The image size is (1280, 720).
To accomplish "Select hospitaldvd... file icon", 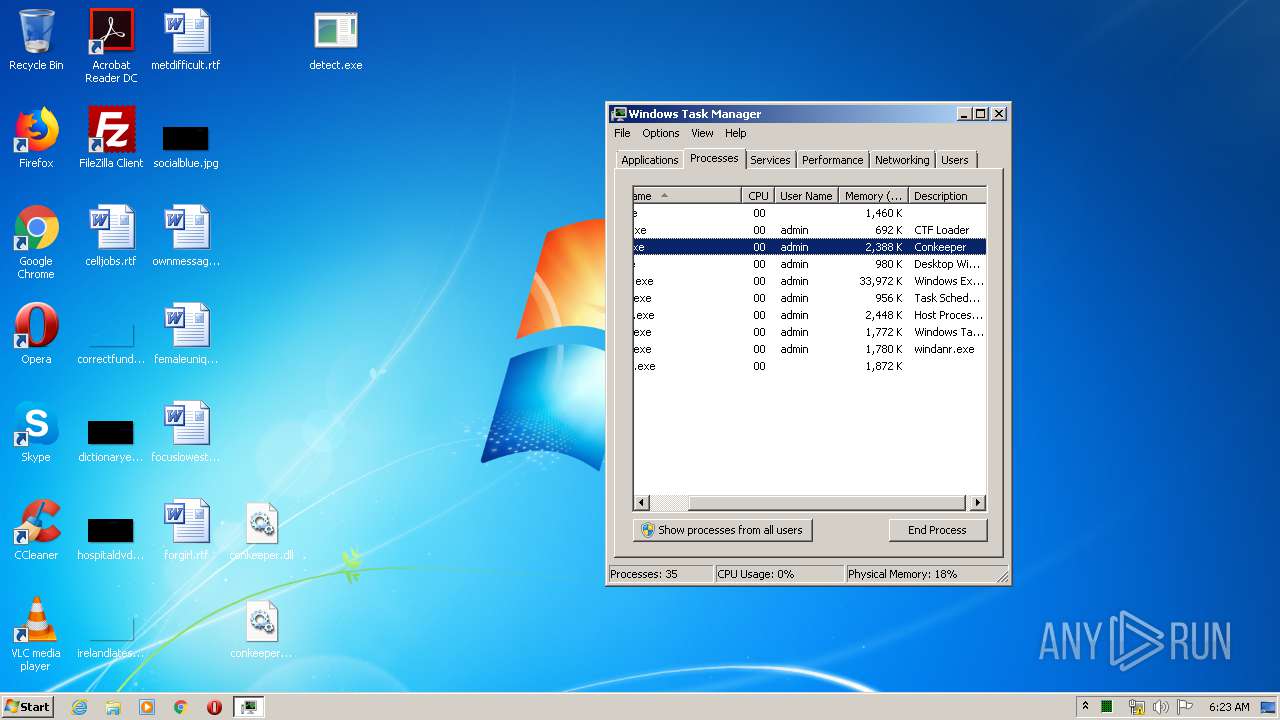I will coord(111,538).
